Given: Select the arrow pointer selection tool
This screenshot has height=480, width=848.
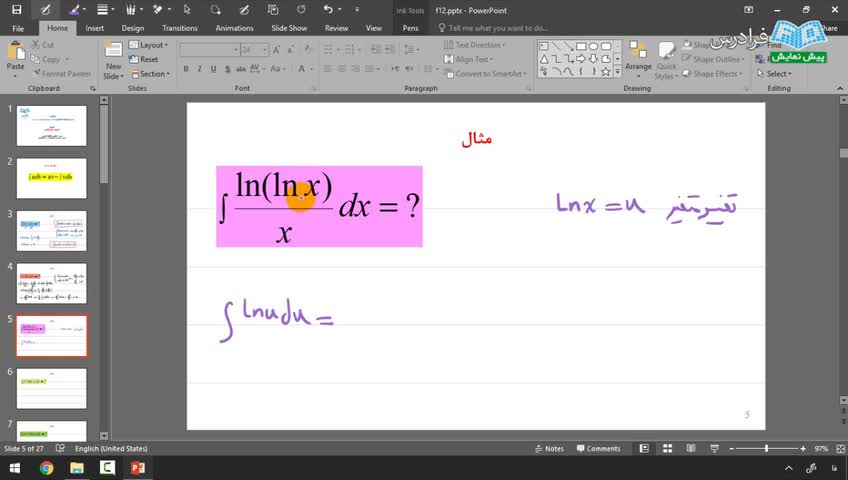Looking at the screenshot, I should point(187,10).
